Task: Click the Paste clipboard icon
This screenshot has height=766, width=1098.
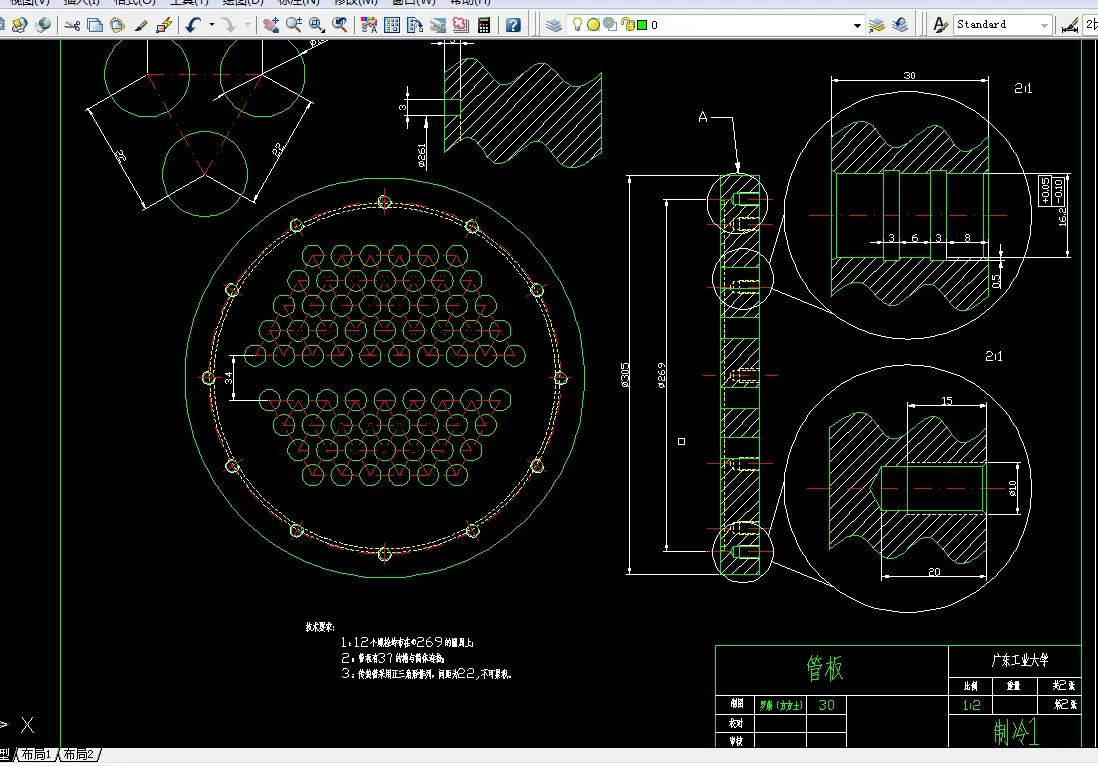Action: point(118,25)
